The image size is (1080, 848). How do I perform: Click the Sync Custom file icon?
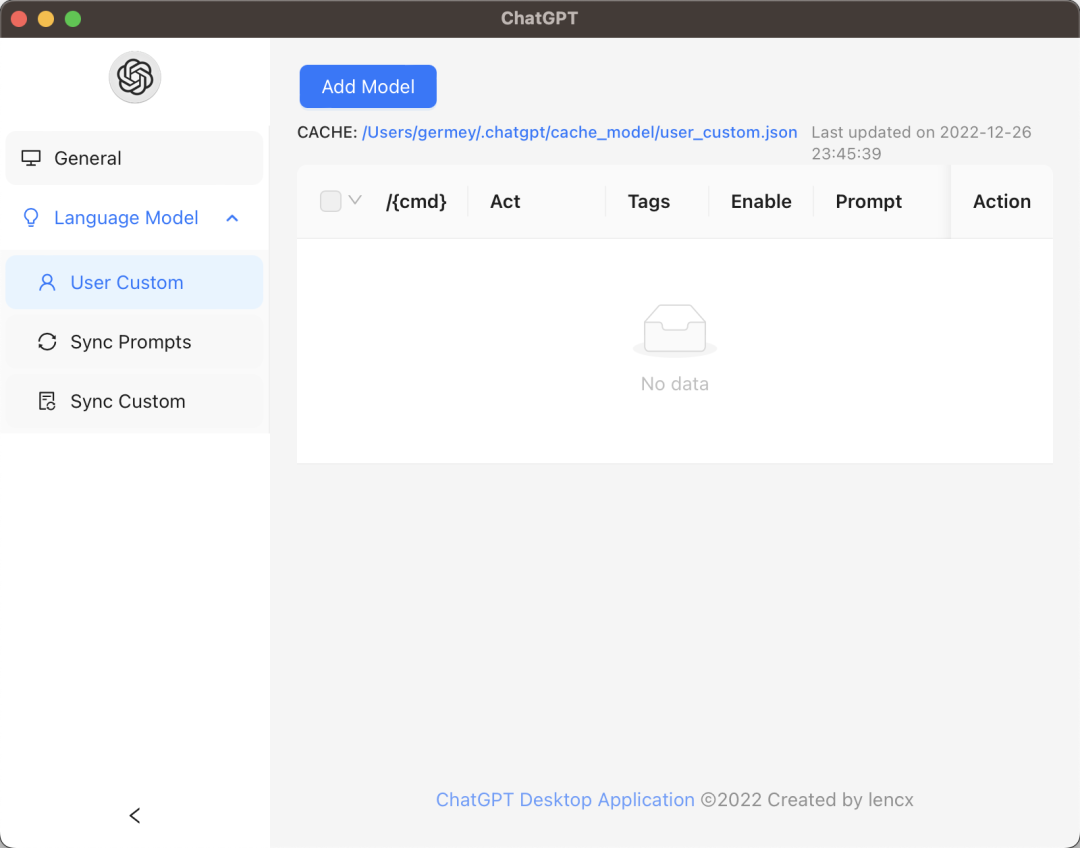tap(47, 402)
